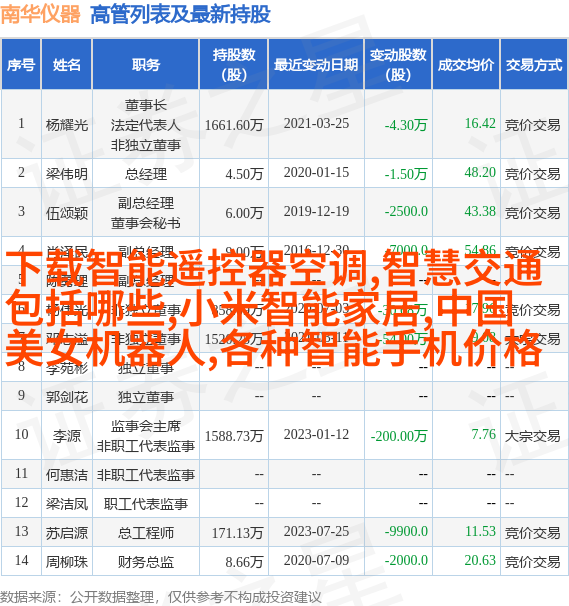The width and height of the screenshot is (569, 606).
Task: Click the 交易方式 column header
Action: click(x=534, y=65)
